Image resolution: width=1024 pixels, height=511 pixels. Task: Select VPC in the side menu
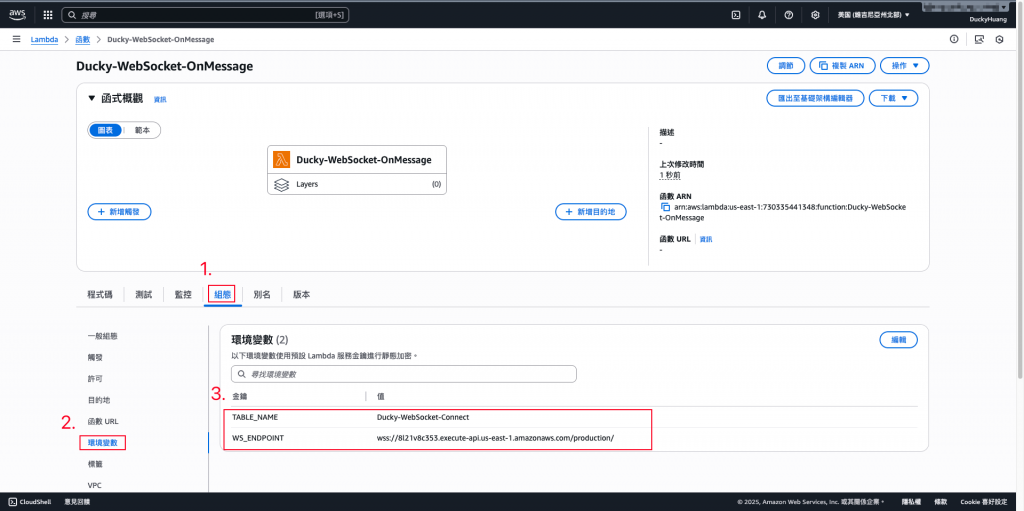coord(94,486)
